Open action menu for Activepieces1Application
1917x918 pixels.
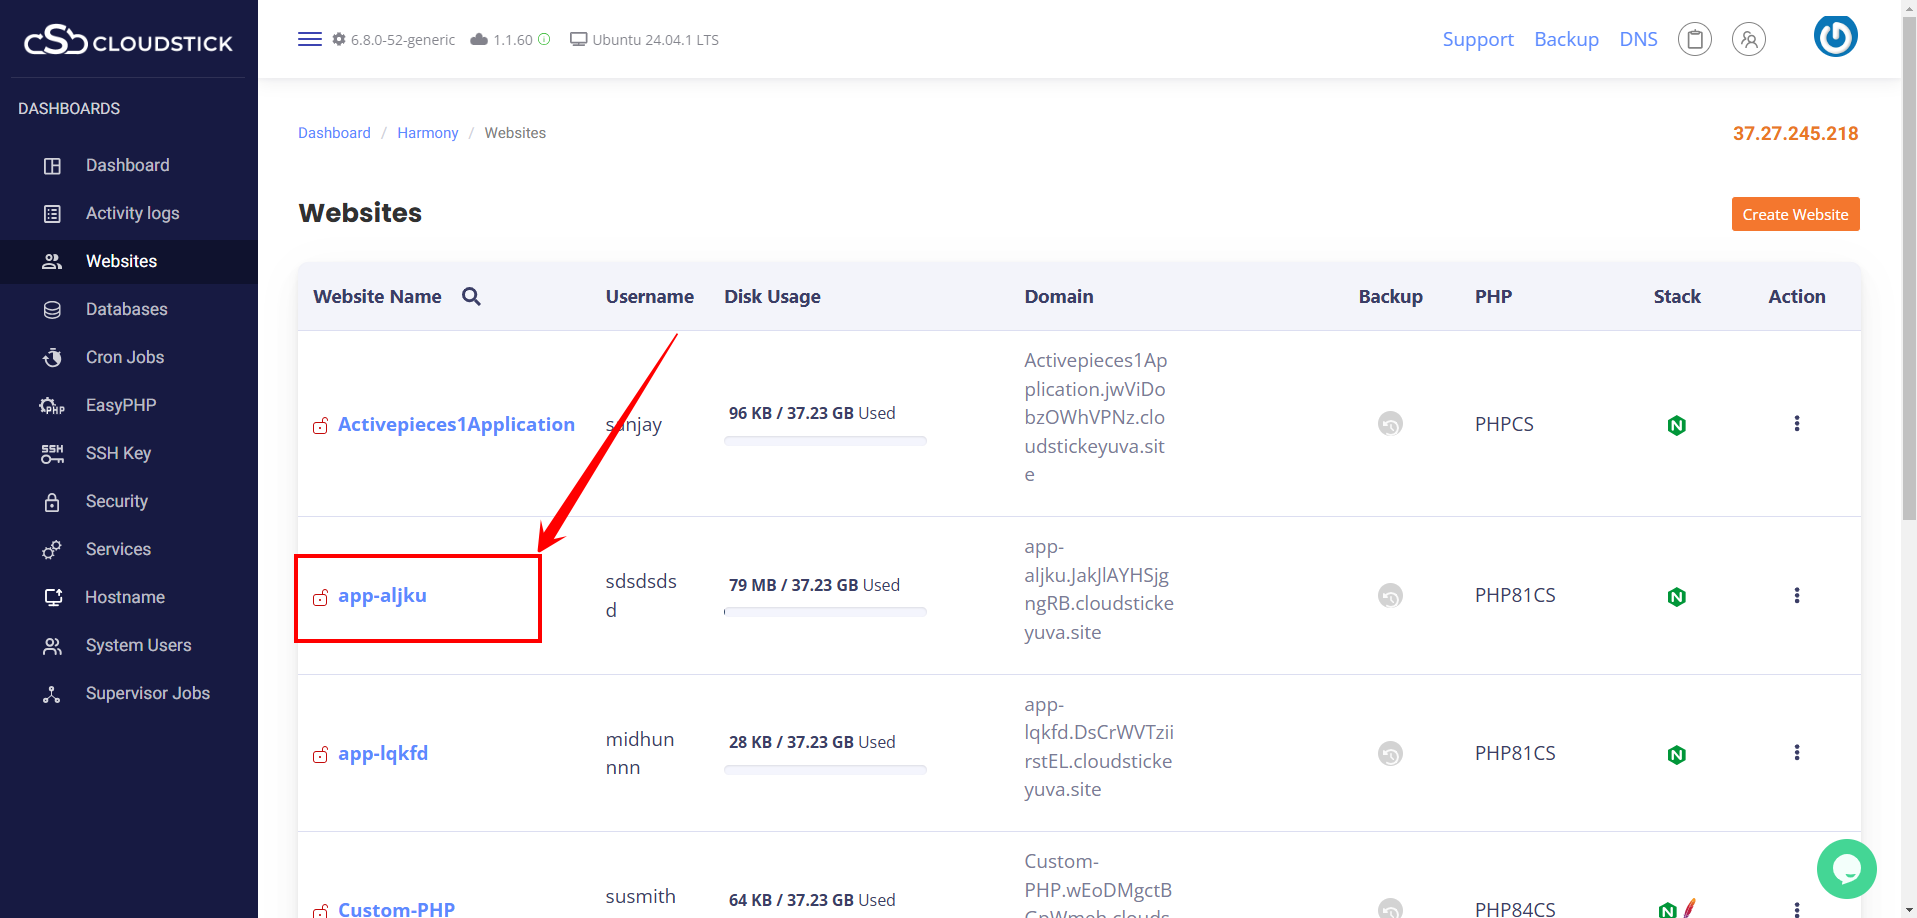pos(1796,424)
